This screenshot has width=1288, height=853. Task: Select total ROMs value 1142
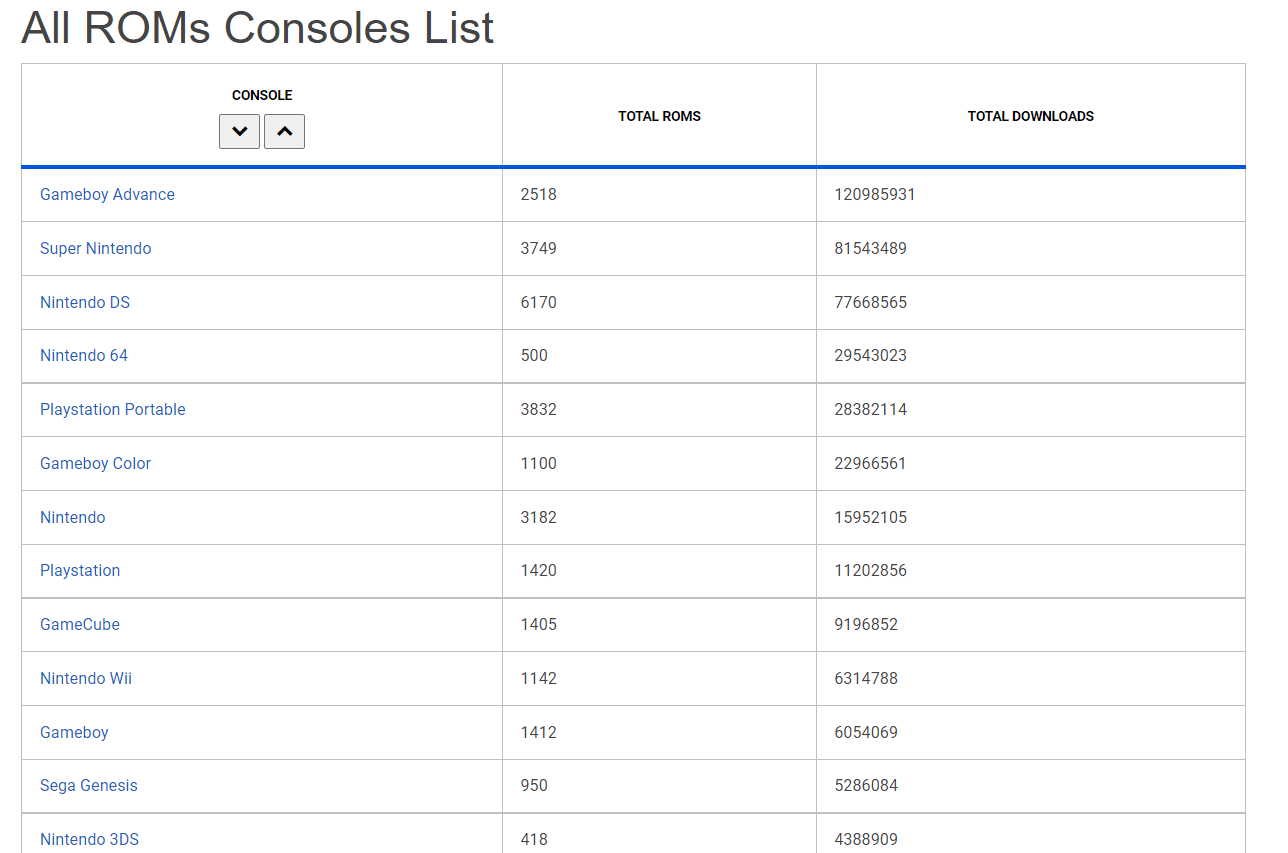(539, 678)
